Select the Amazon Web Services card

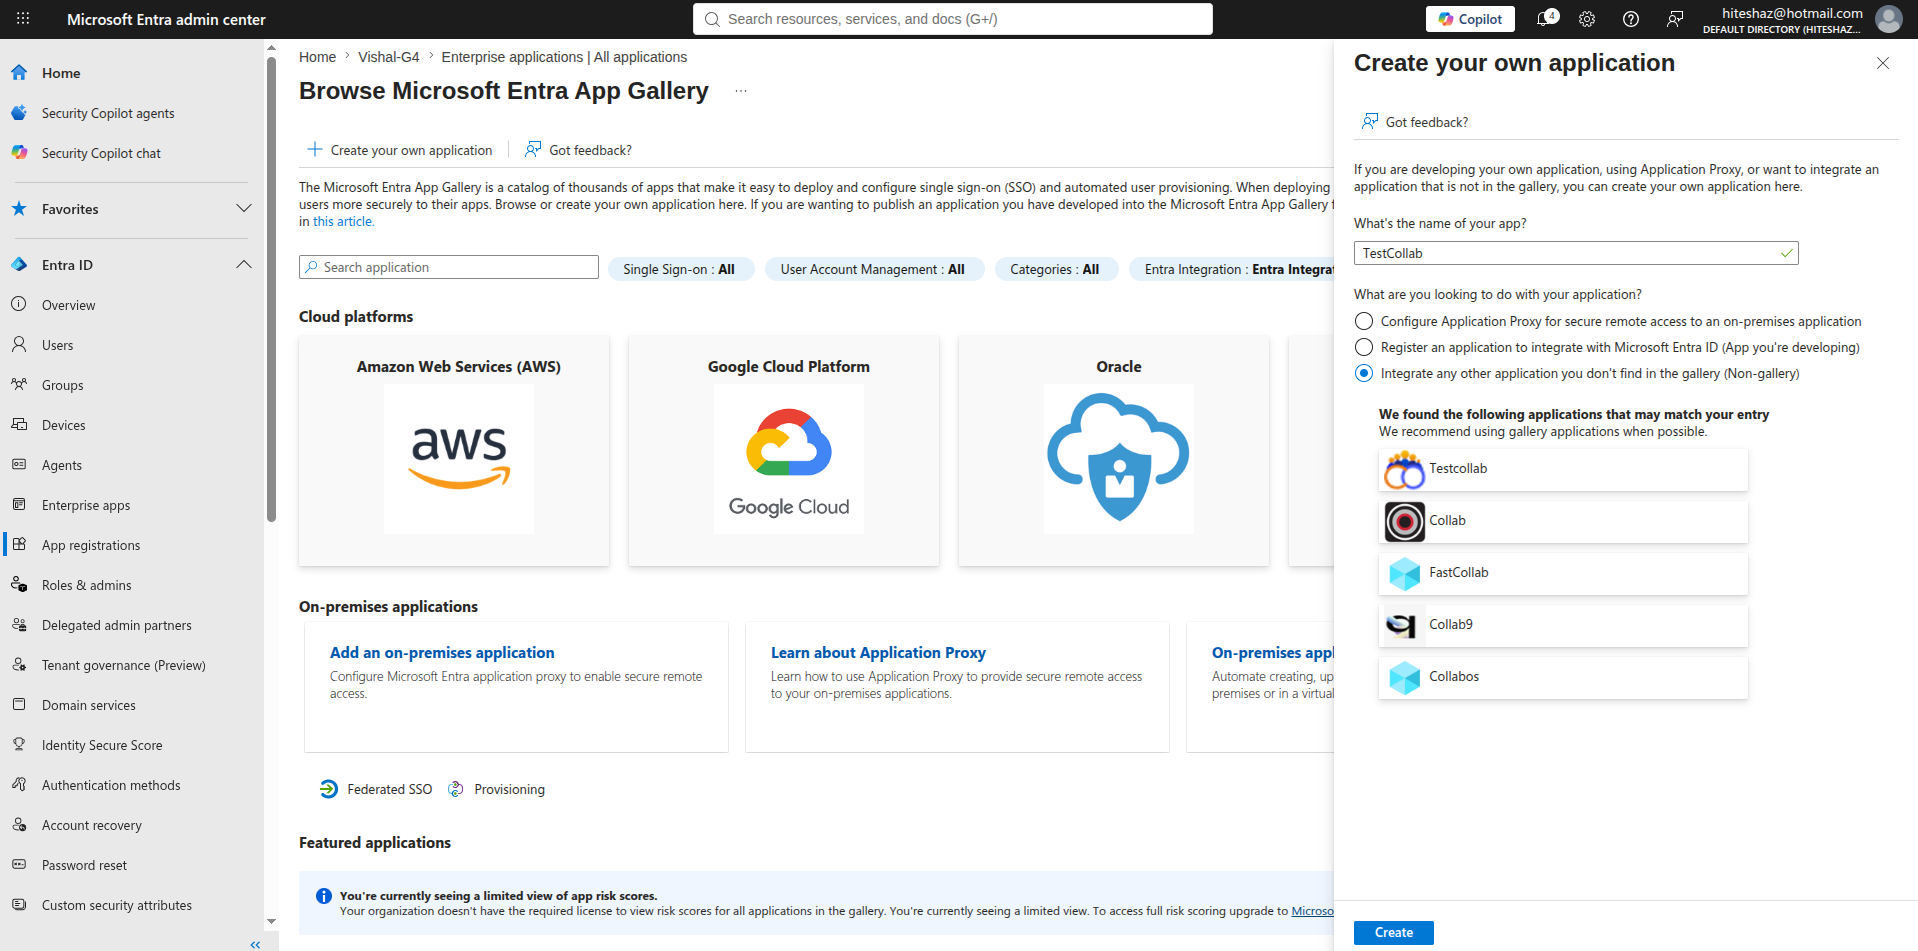[x=454, y=451]
